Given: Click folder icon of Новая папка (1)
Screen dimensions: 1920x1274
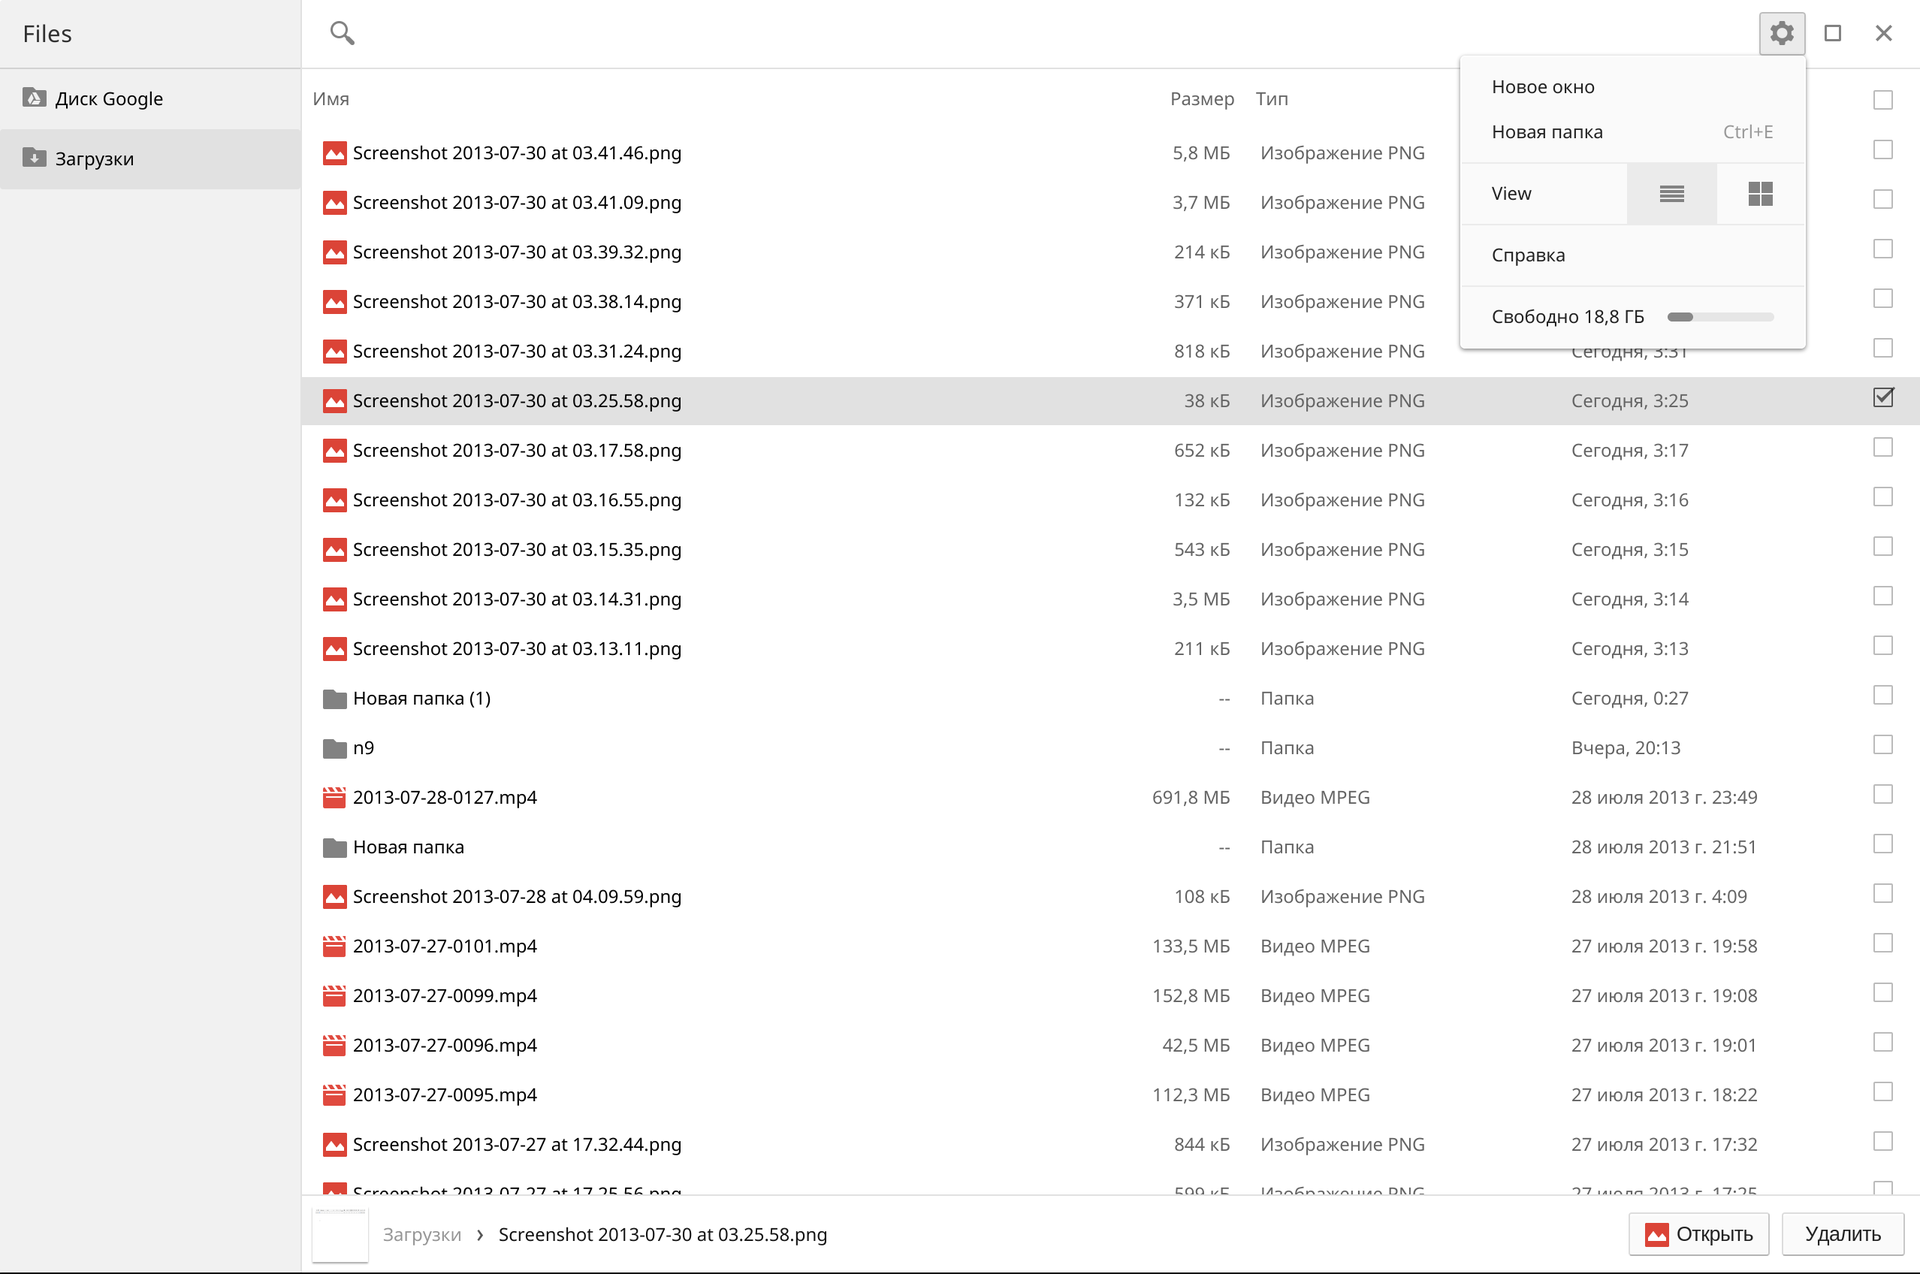Looking at the screenshot, I should pos(335,699).
